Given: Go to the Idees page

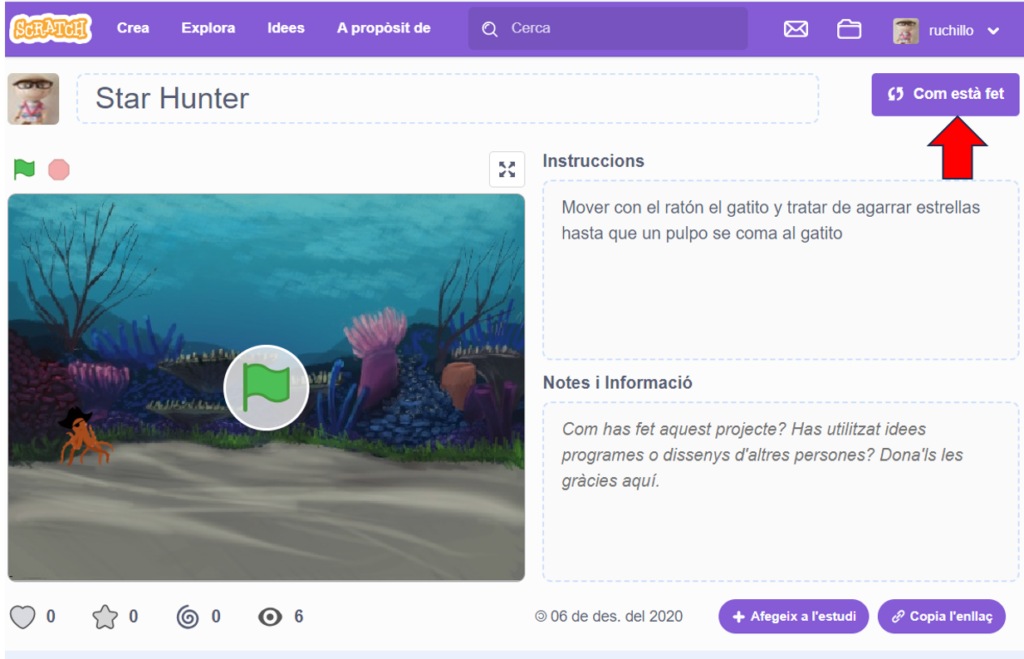Looking at the screenshot, I should coord(286,28).
